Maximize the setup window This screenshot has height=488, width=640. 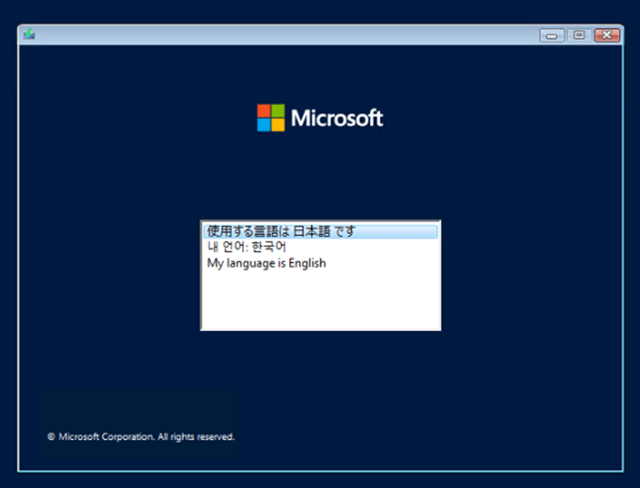pyautogui.click(x=579, y=35)
